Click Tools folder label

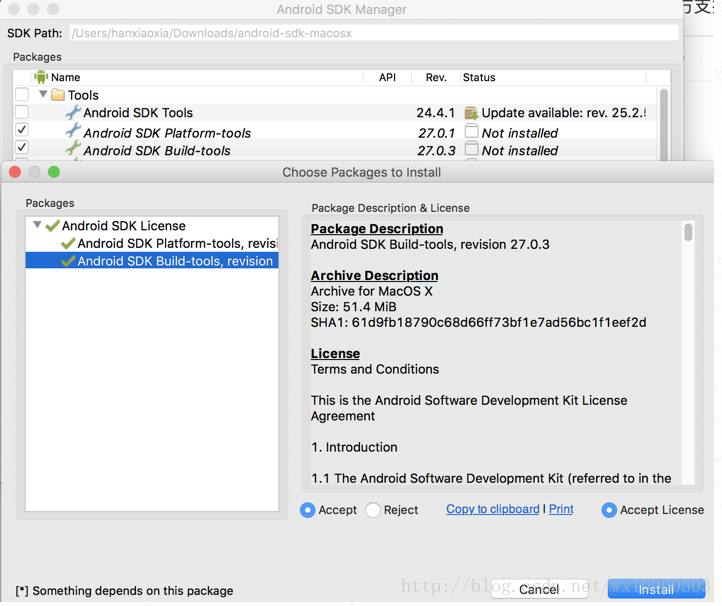pos(83,95)
